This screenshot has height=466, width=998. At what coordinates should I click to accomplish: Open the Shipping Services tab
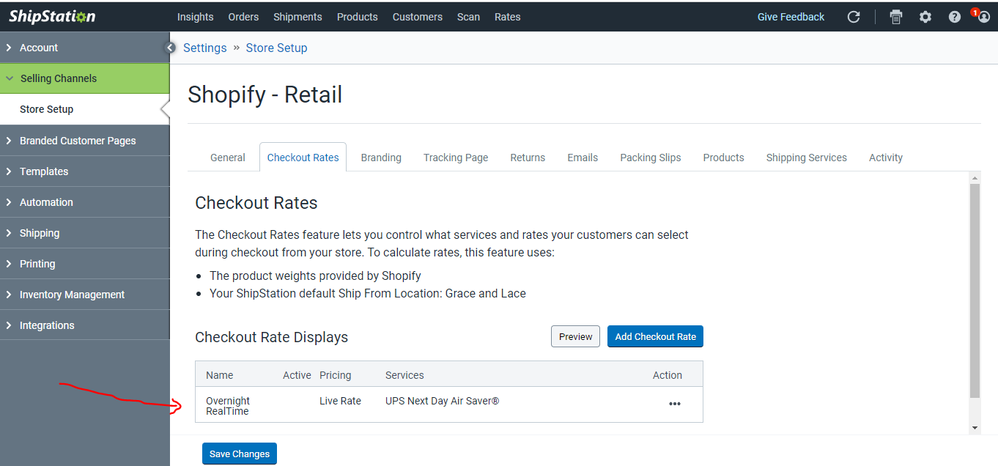[x=806, y=158]
